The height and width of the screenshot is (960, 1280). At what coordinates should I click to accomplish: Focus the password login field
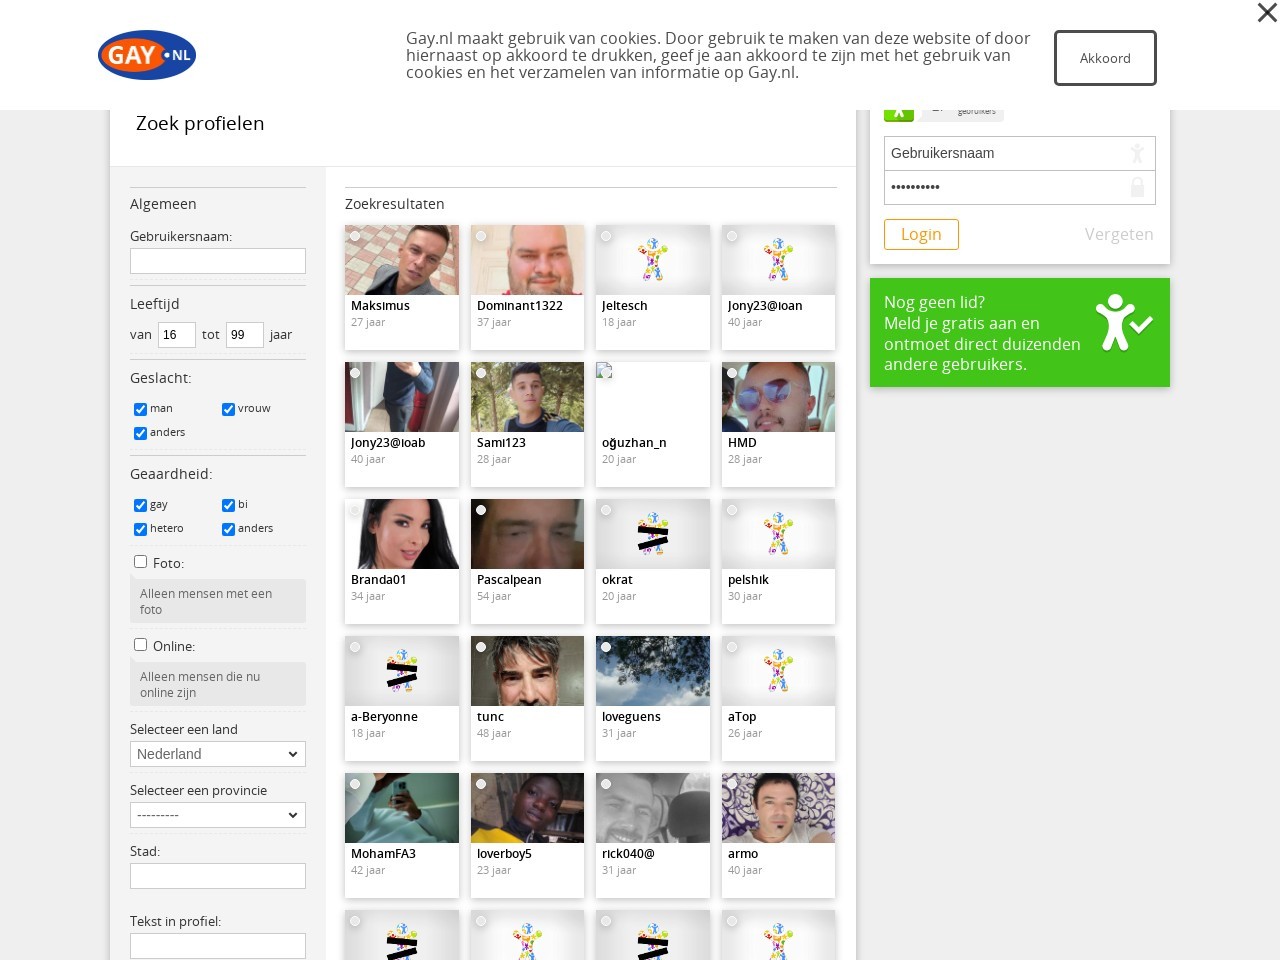point(1019,187)
